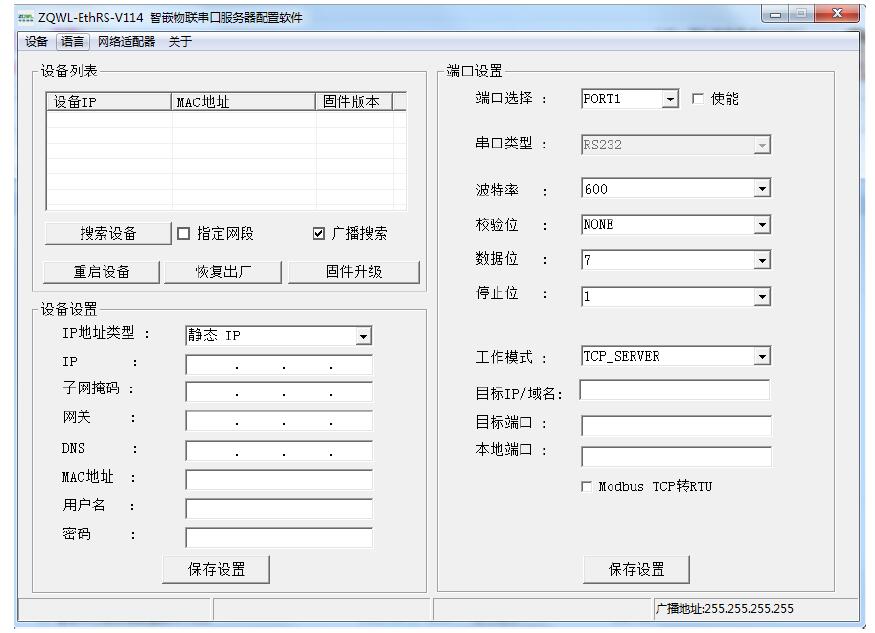The image size is (875, 633).
Task: Click the 网关 input field
Action: pyautogui.click(x=278, y=421)
